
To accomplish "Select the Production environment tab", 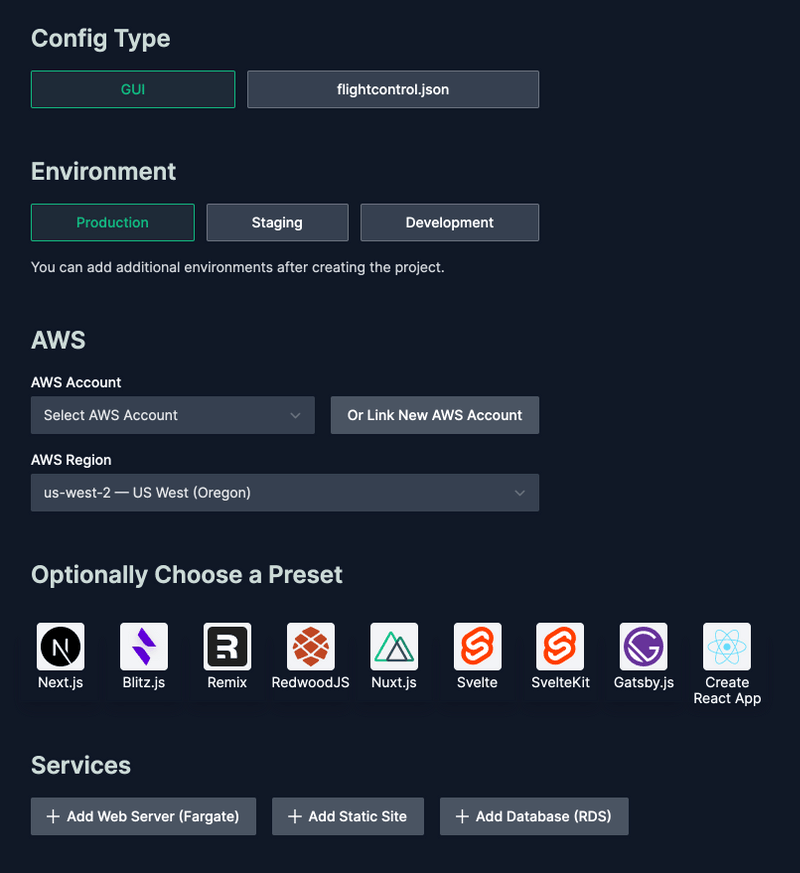I will pos(112,222).
